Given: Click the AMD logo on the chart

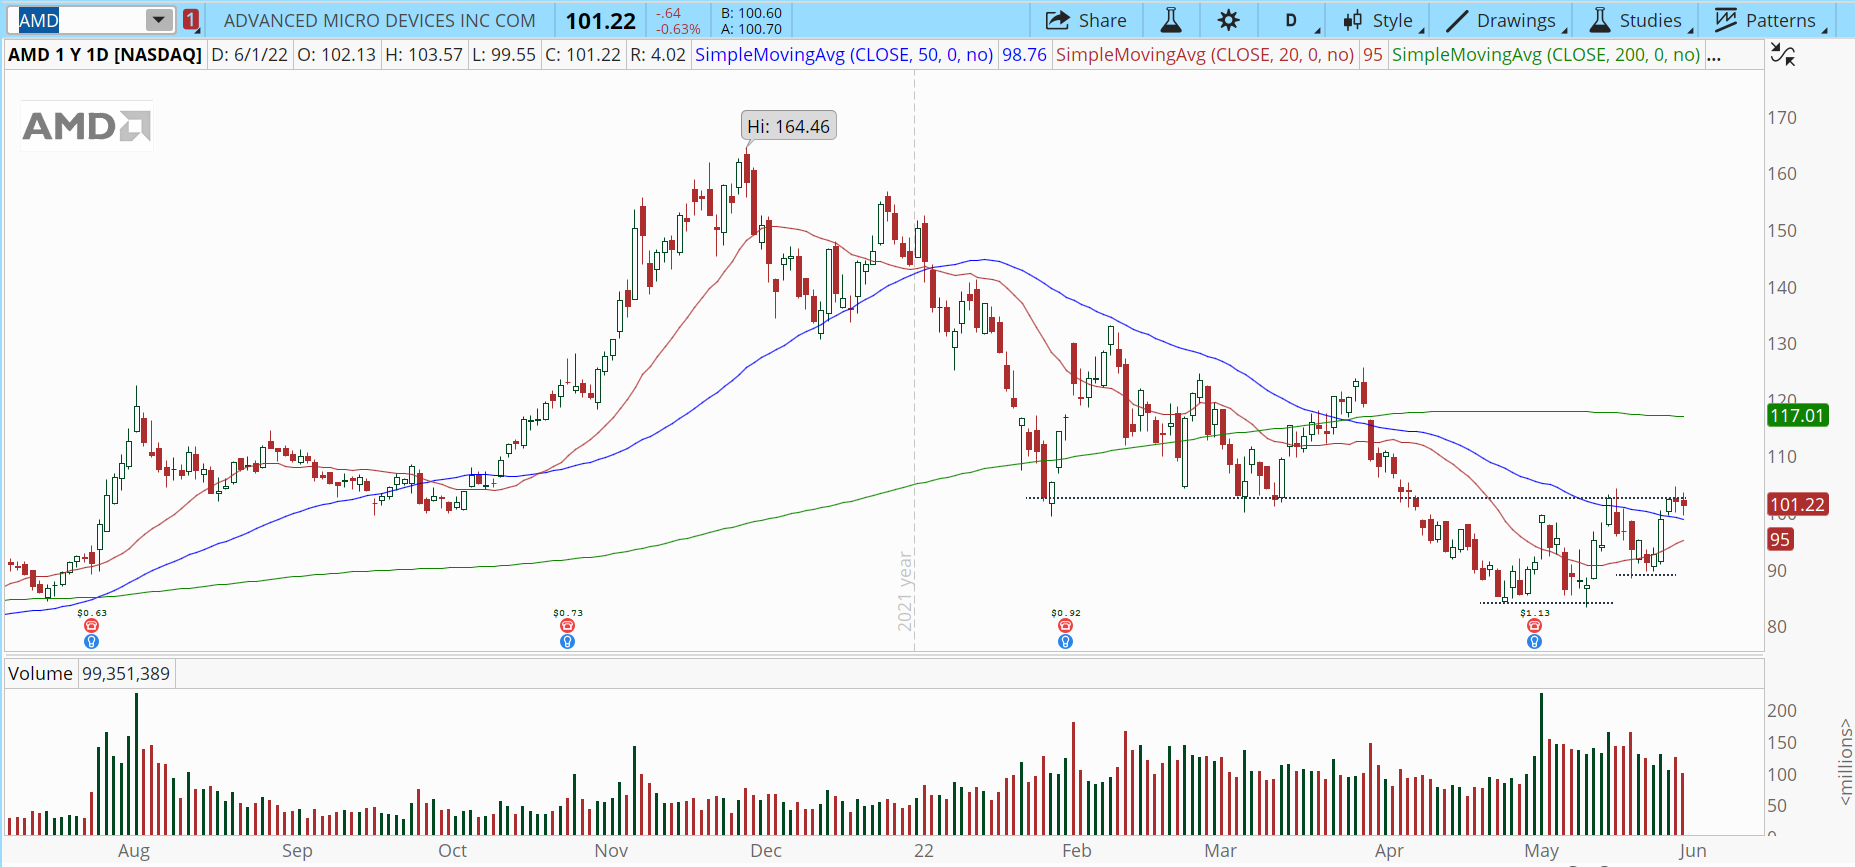Looking at the screenshot, I should (x=86, y=126).
